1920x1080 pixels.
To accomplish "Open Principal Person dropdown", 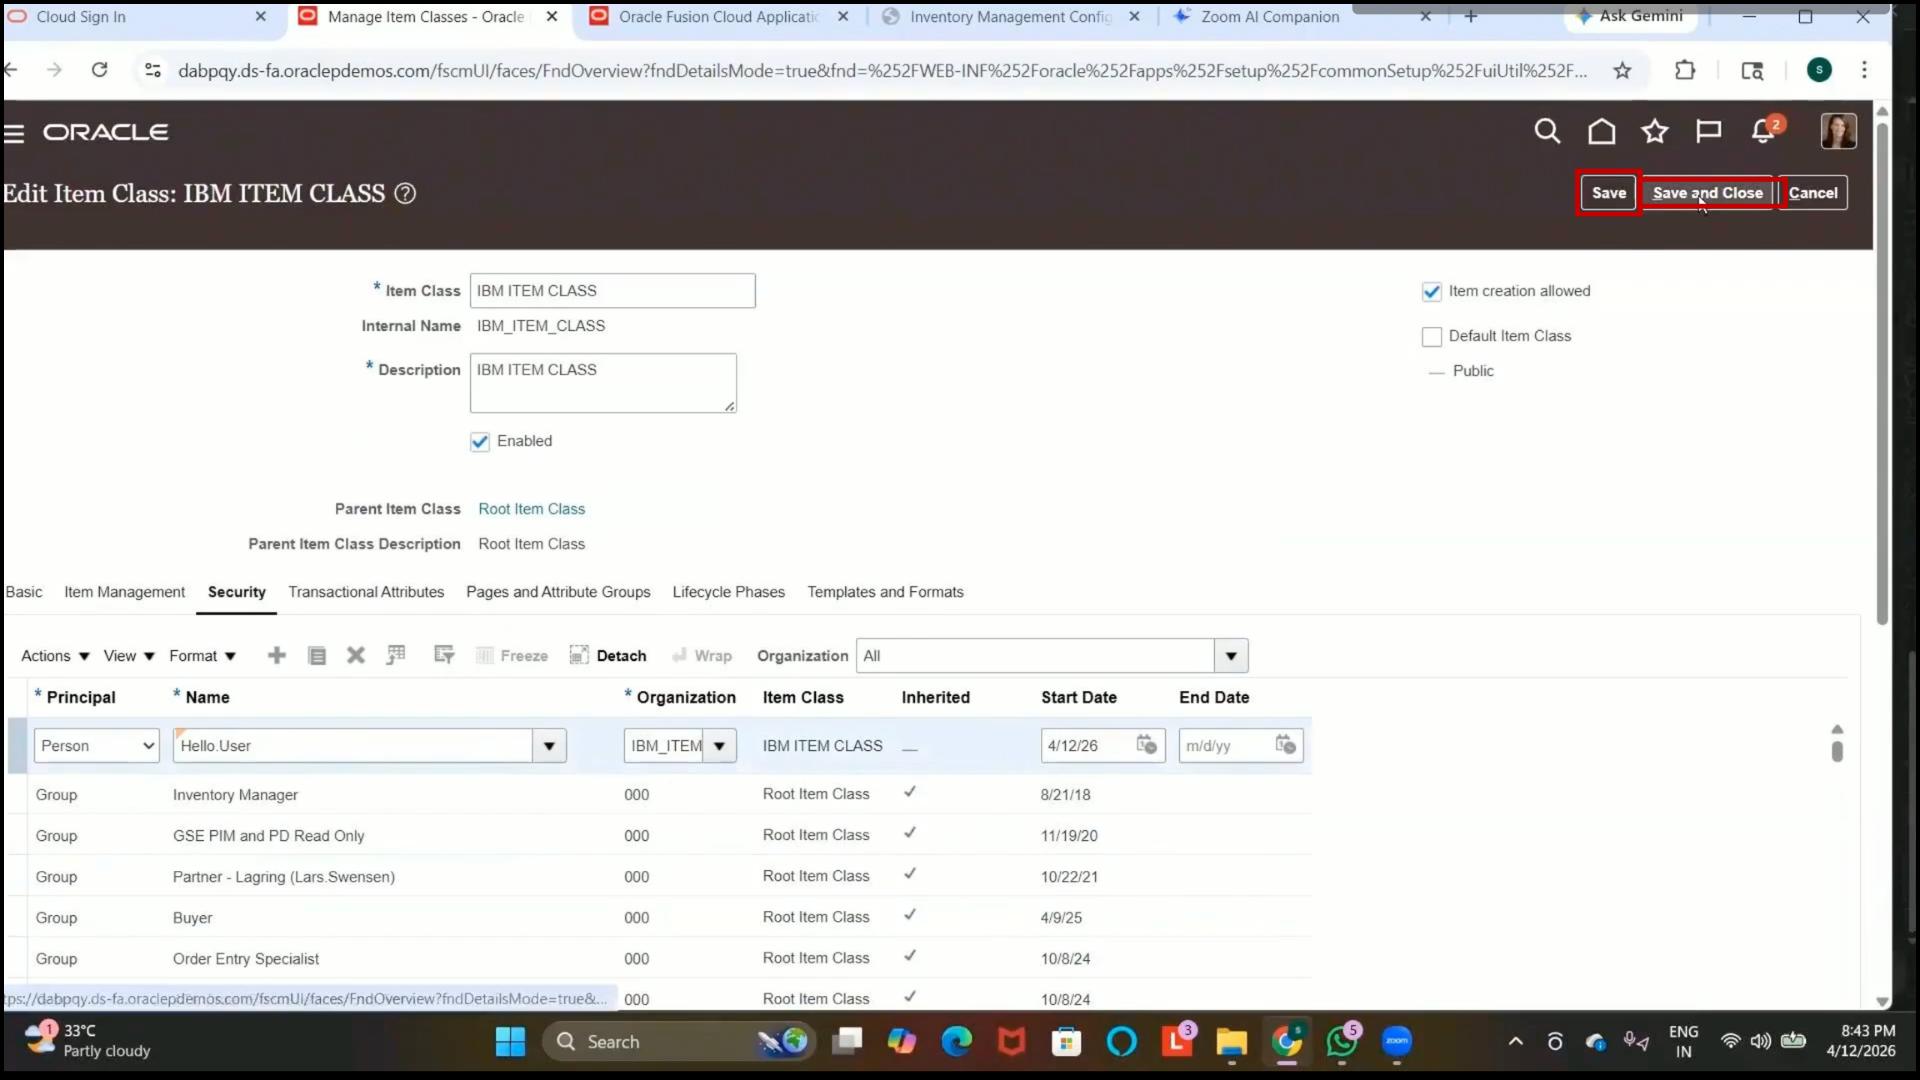I will pos(97,746).
